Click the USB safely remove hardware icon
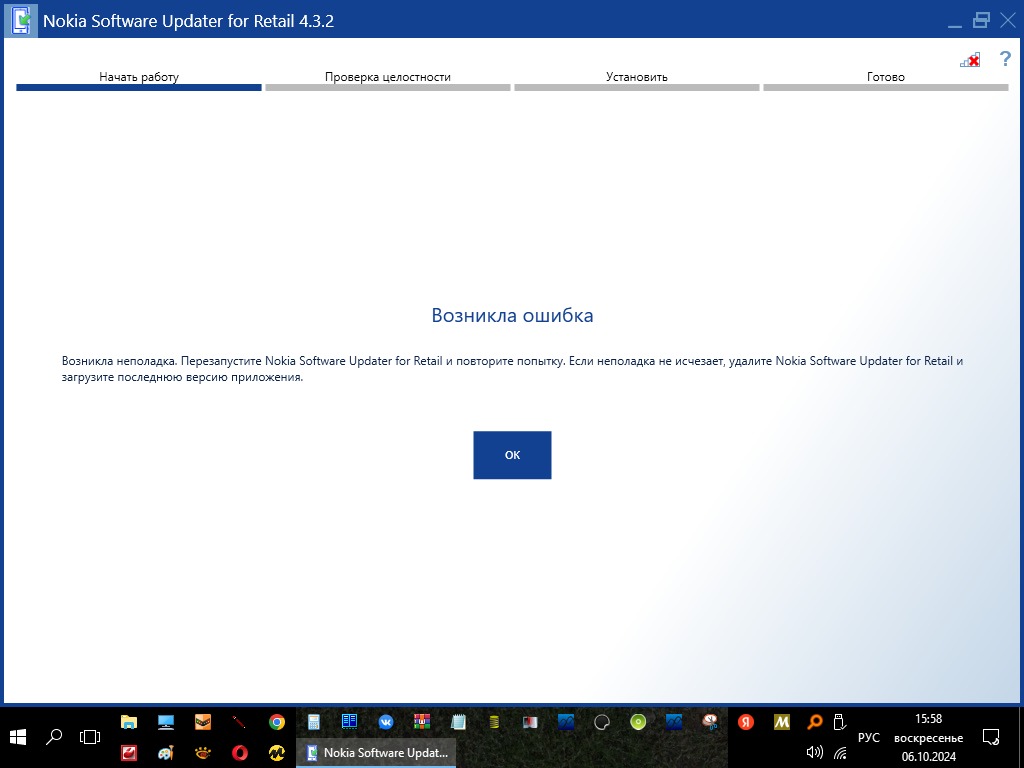Viewport: 1024px width, 768px height. (x=840, y=722)
